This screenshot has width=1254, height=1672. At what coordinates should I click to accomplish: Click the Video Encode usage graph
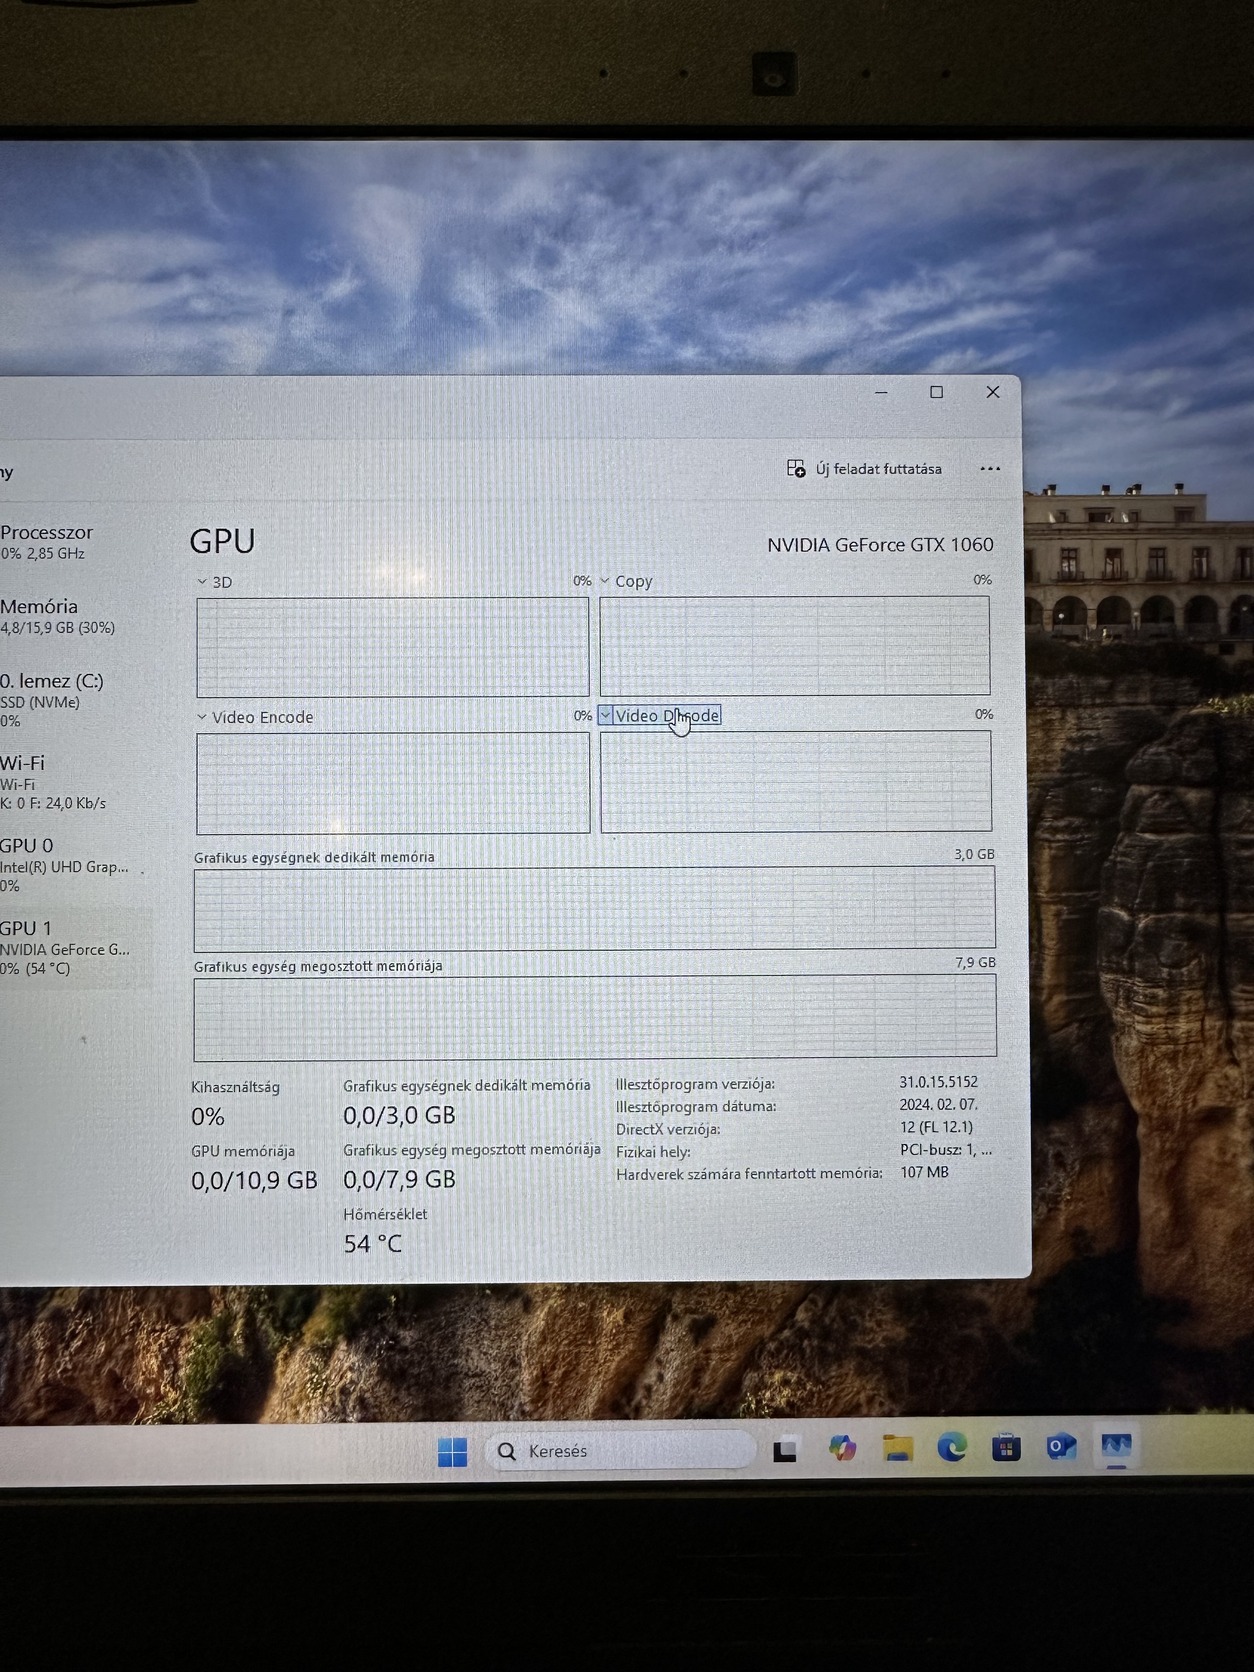coord(393,783)
